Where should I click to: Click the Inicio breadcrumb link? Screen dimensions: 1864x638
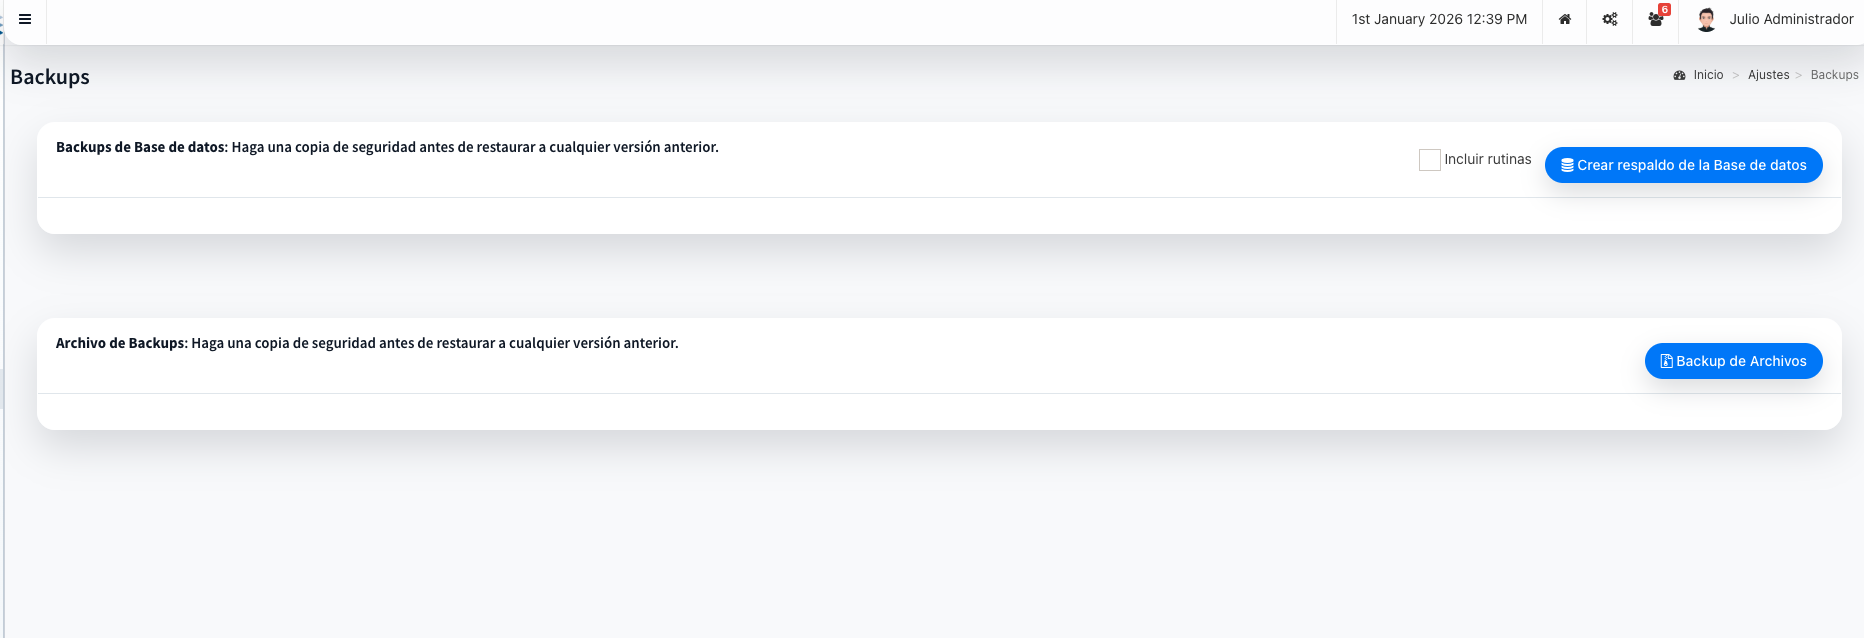(x=1708, y=75)
